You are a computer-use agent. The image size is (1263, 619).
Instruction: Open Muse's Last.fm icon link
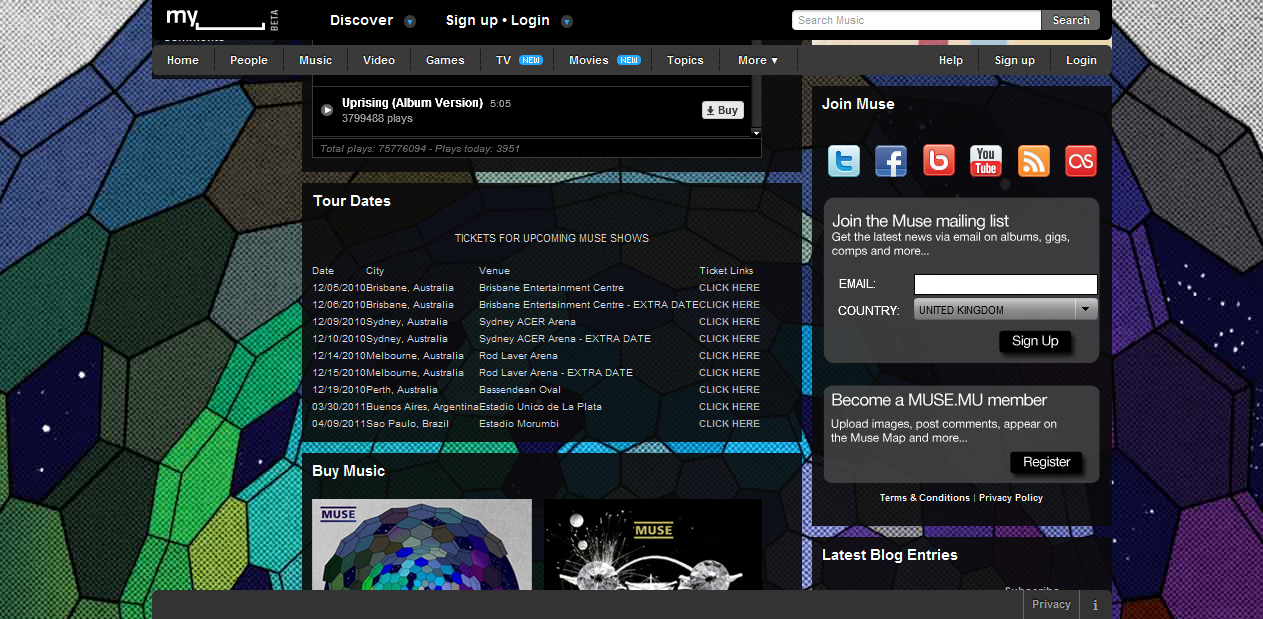[1081, 161]
